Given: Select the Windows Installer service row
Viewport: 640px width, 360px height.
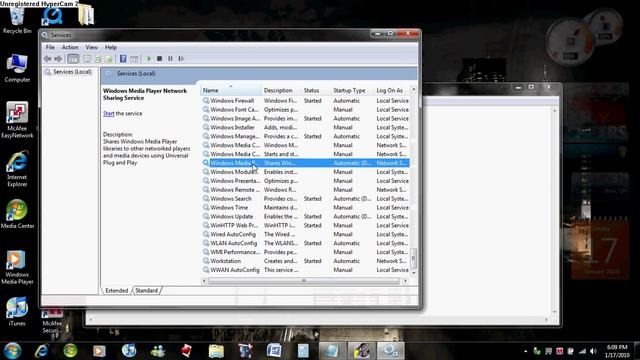Looking at the screenshot, I should [305, 127].
